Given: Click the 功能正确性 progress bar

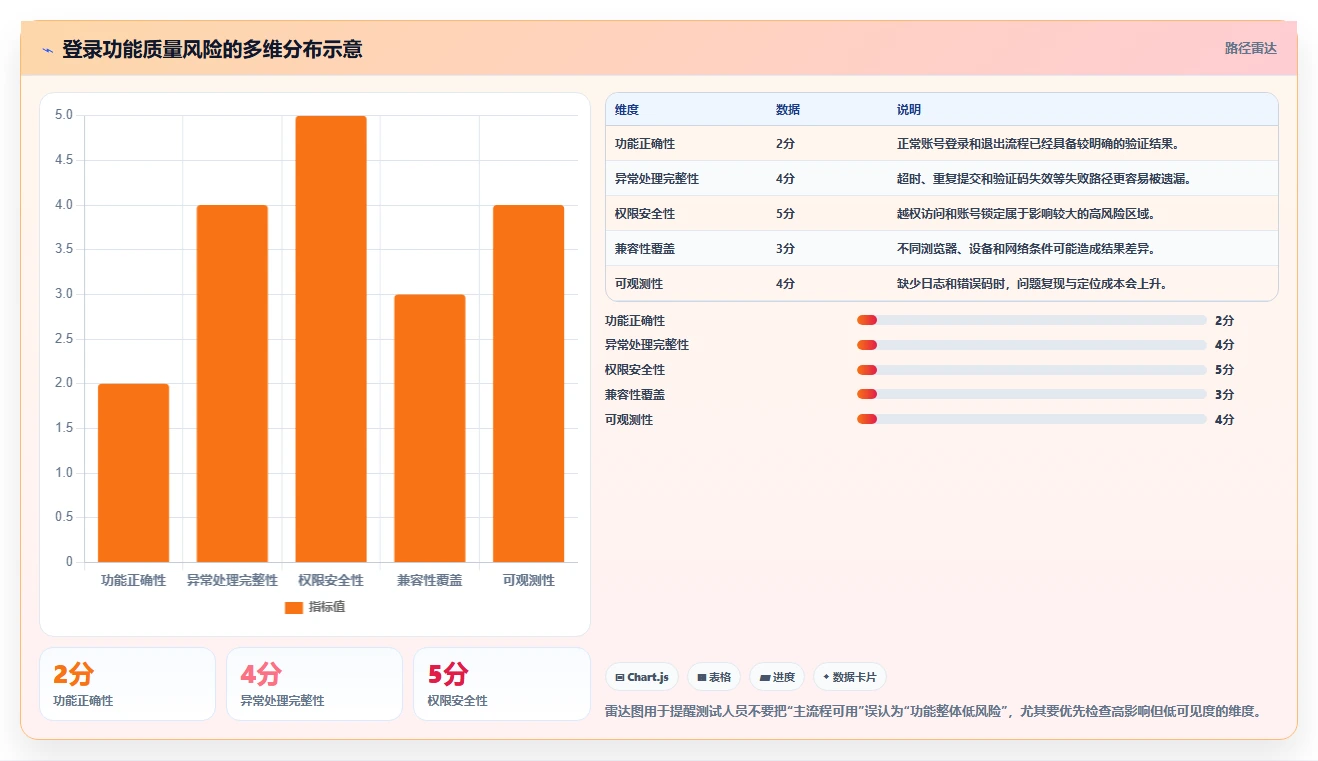Looking at the screenshot, I should 1031,320.
